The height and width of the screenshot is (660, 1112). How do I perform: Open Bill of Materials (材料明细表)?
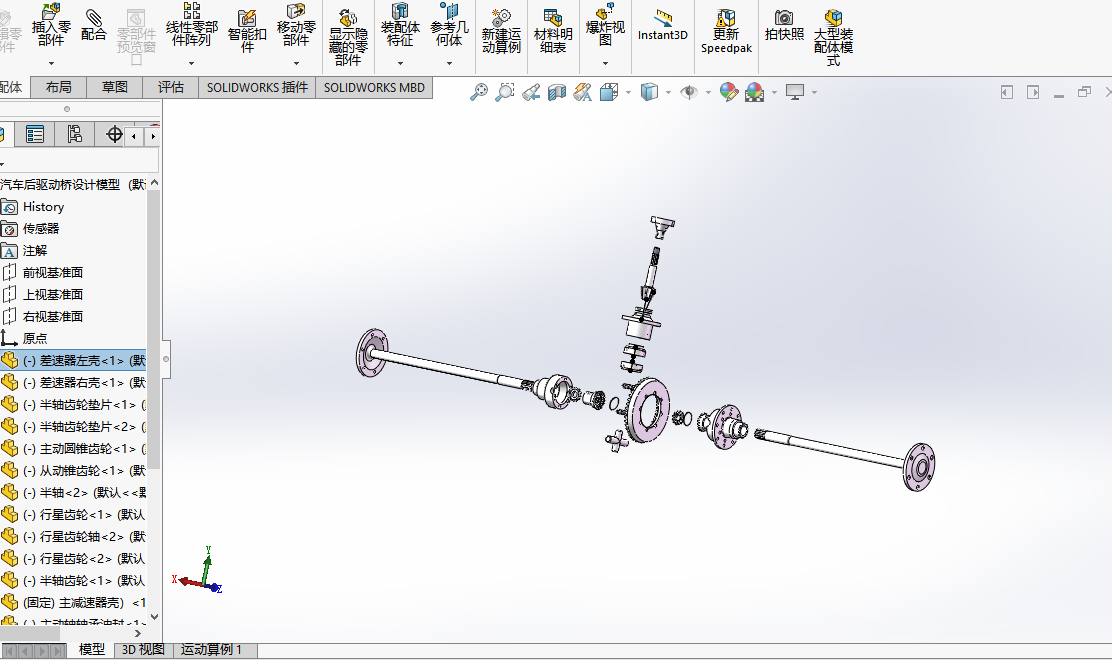click(x=553, y=31)
